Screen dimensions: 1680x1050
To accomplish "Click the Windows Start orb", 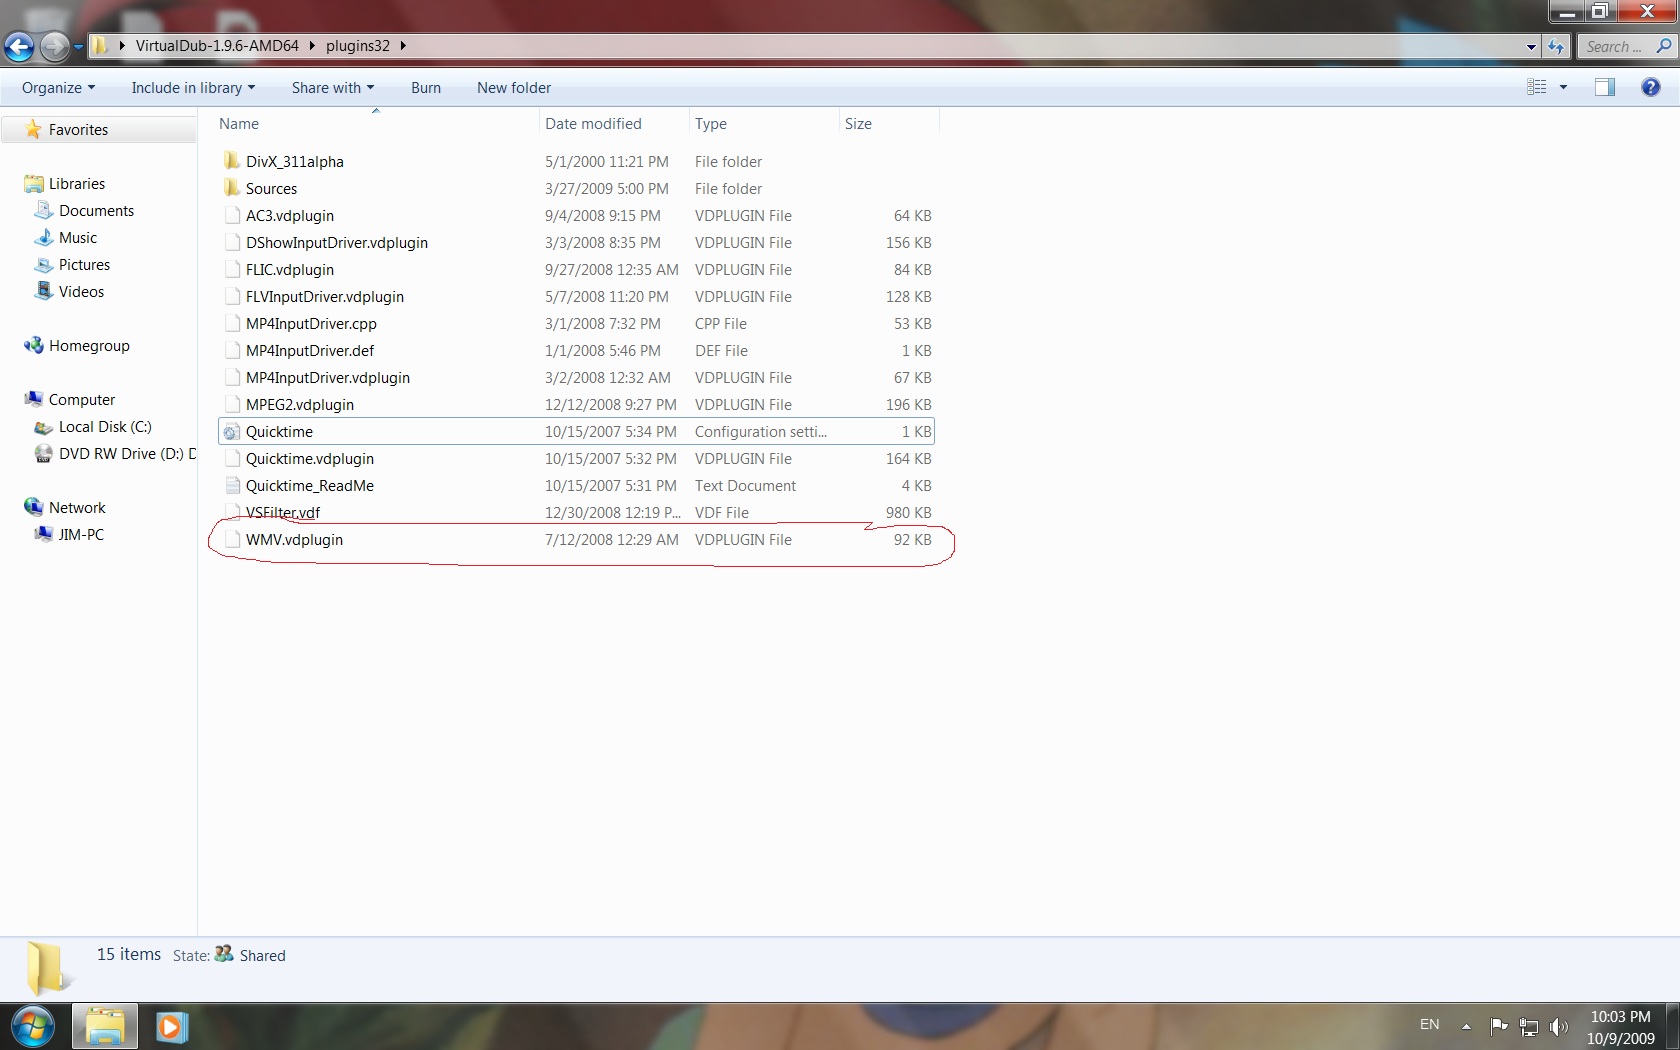I will click(x=32, y=1027).
